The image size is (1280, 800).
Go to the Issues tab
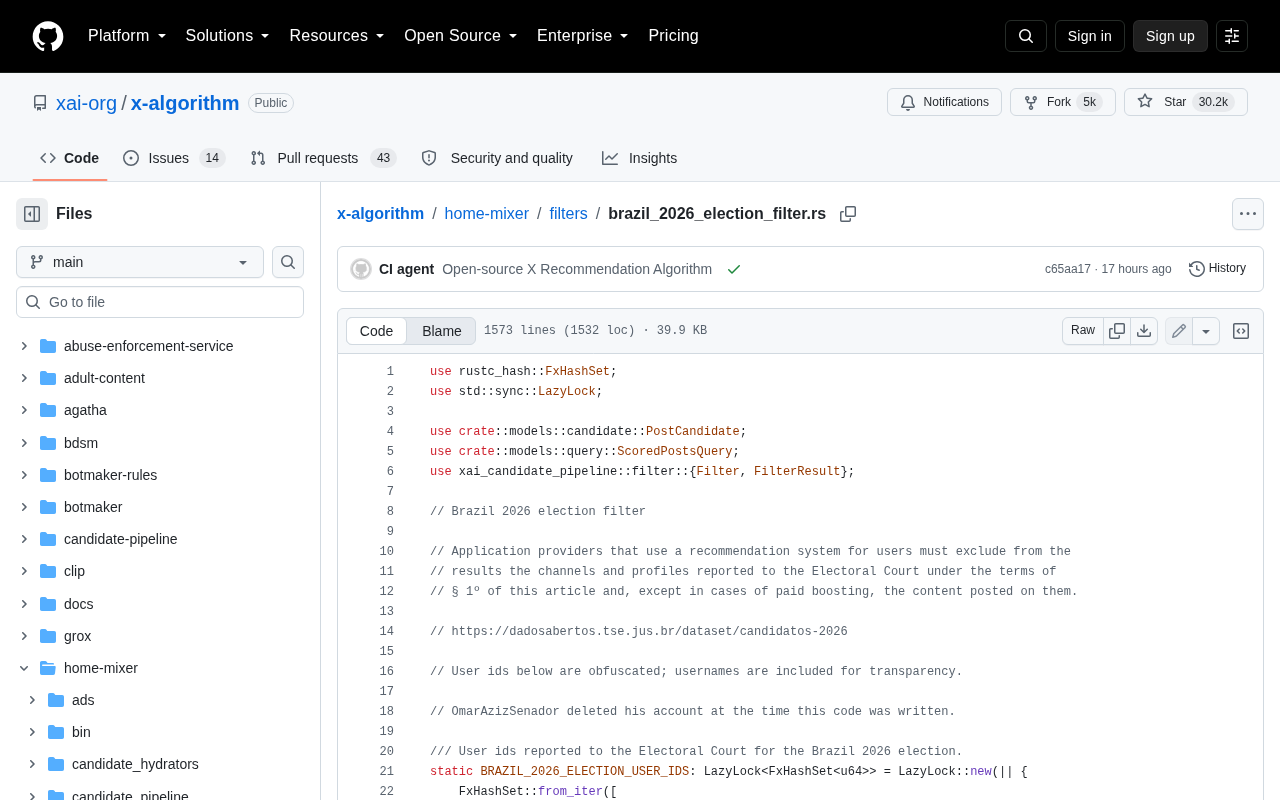pyautogui.click(x=174, y=158)
